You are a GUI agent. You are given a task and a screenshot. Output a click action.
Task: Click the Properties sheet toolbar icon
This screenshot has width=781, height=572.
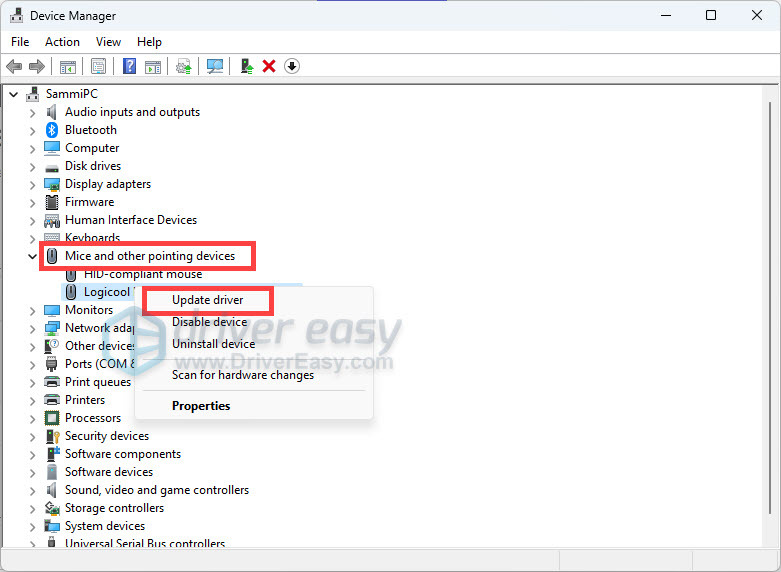tap(98, 66)
